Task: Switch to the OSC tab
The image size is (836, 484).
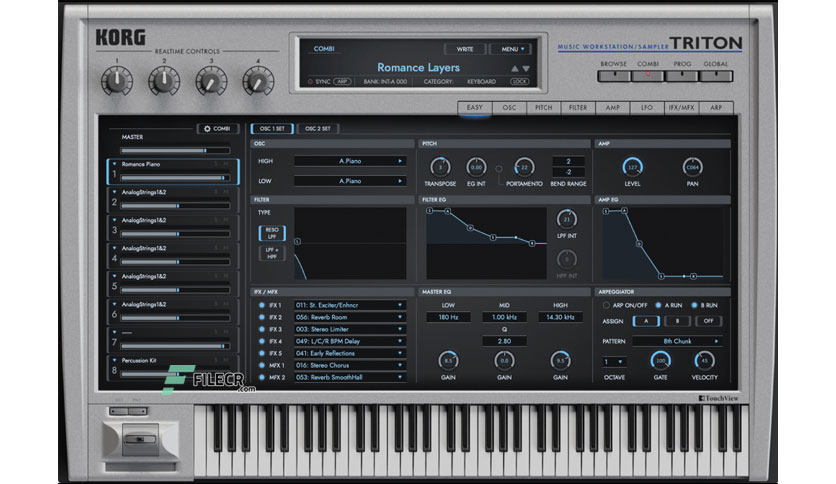Action: pos(509,108)
